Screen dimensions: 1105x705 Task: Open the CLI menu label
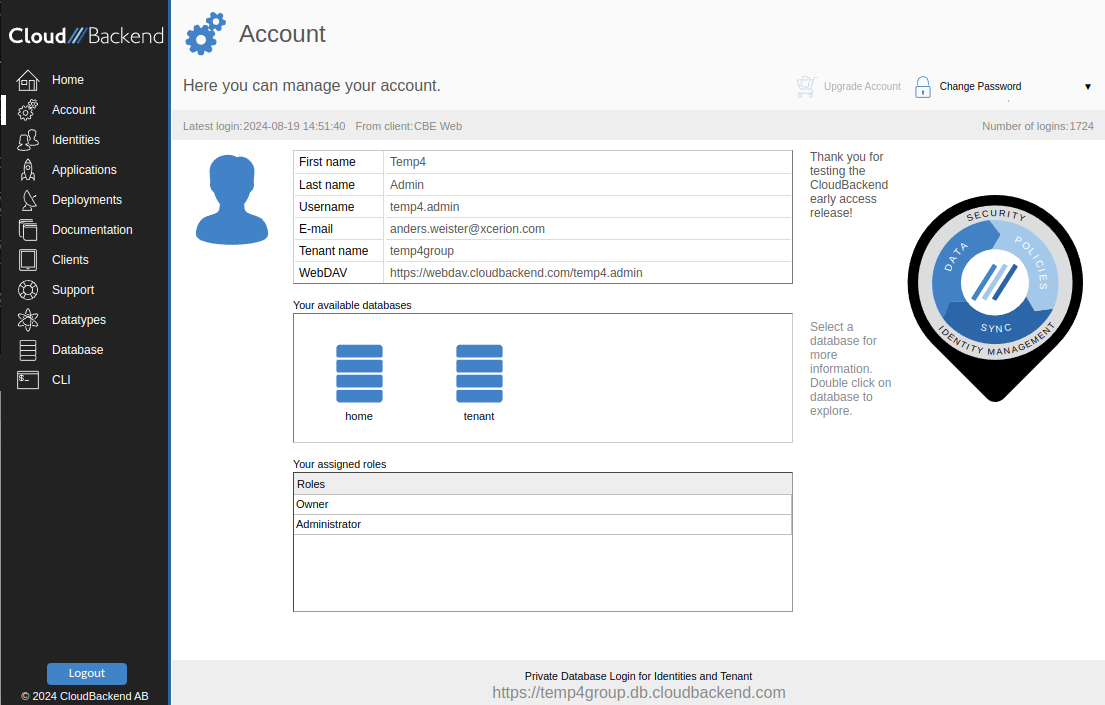pyautogui.click(x=61, y=380)
